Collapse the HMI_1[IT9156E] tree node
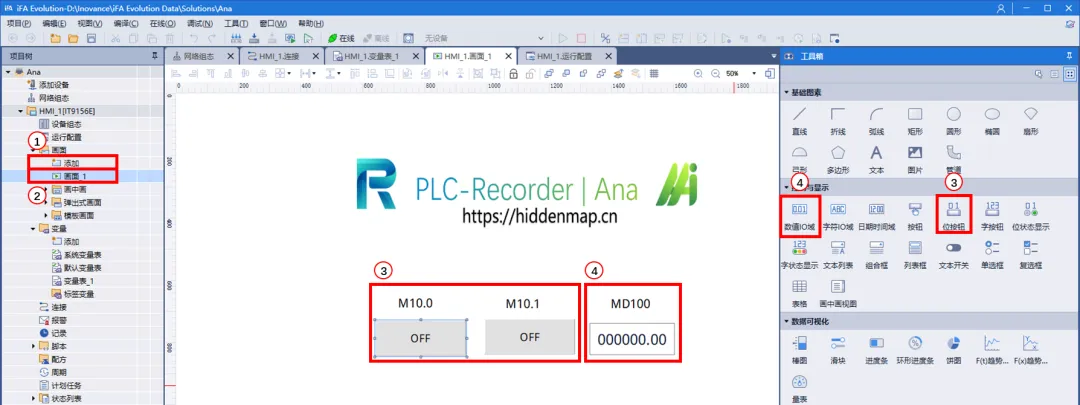 21,111
